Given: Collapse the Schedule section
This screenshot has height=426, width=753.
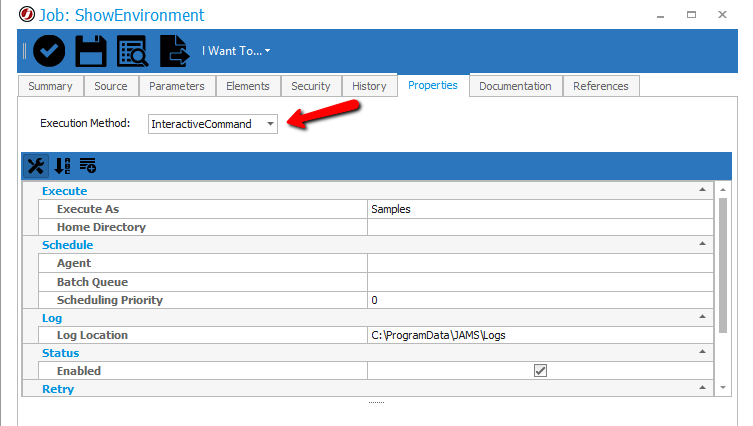Looking at the screenshot, I should 702,243.
